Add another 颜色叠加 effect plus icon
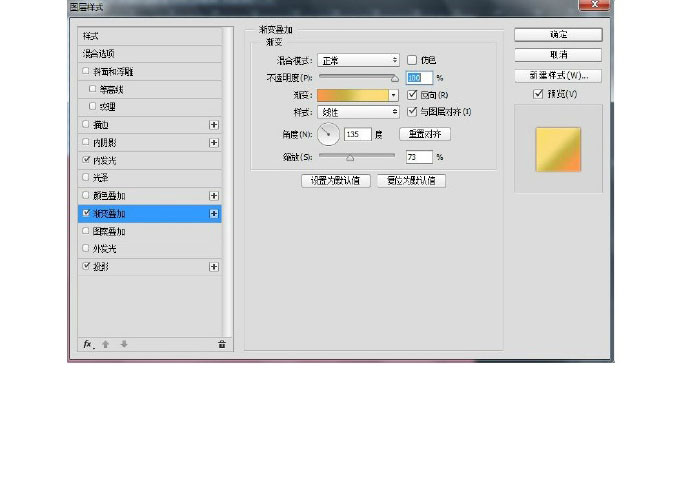Image resolution: width=690 pixels, height=480 pixels. (x=214, y=196)
